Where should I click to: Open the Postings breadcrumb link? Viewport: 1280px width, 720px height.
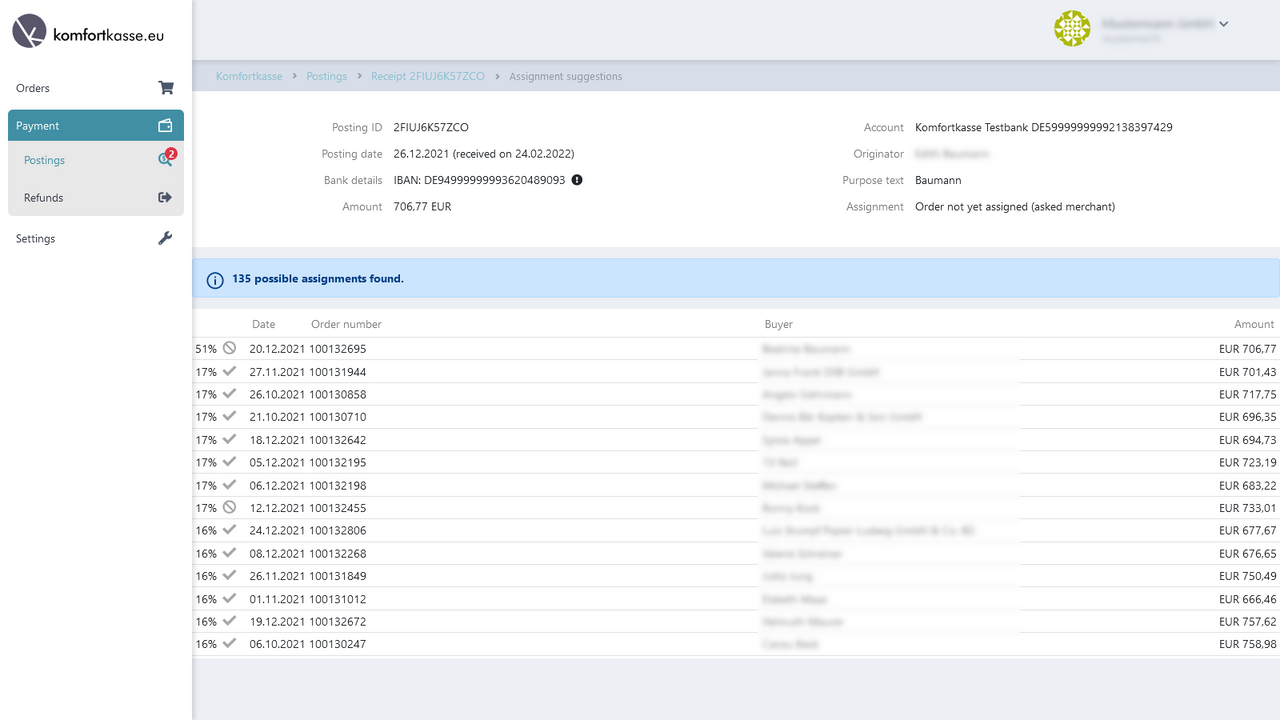[326, 76]
